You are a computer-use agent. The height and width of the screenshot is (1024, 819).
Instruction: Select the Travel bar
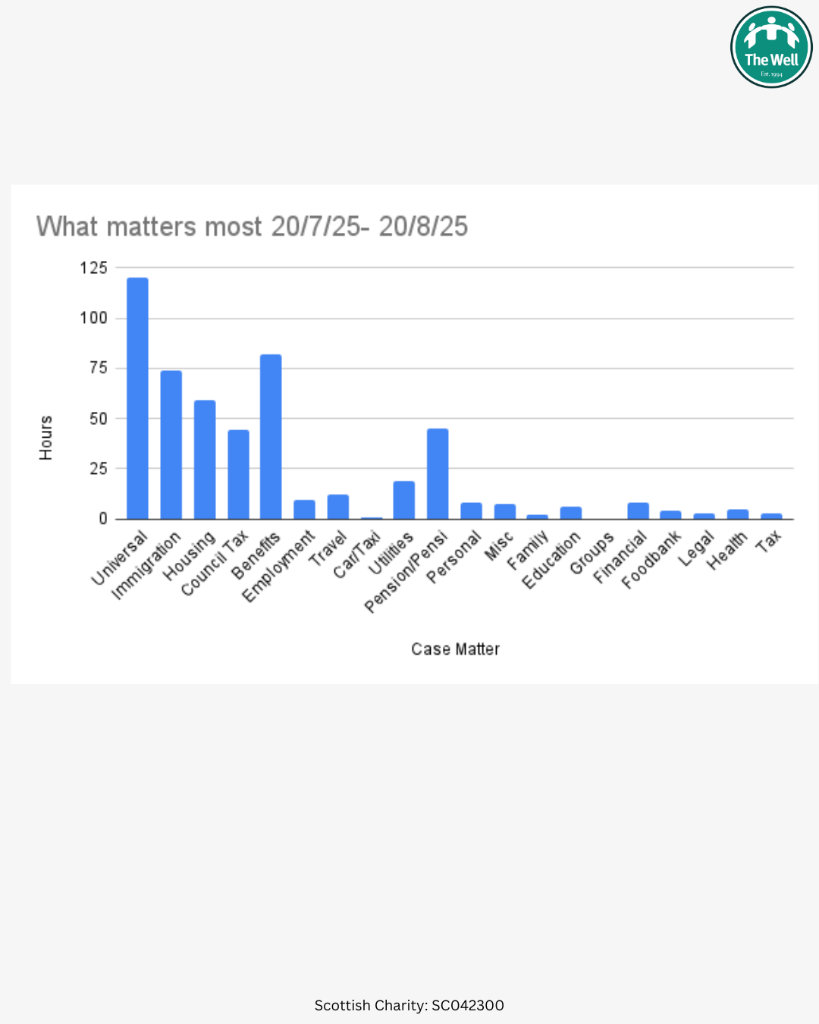point(338,507)
